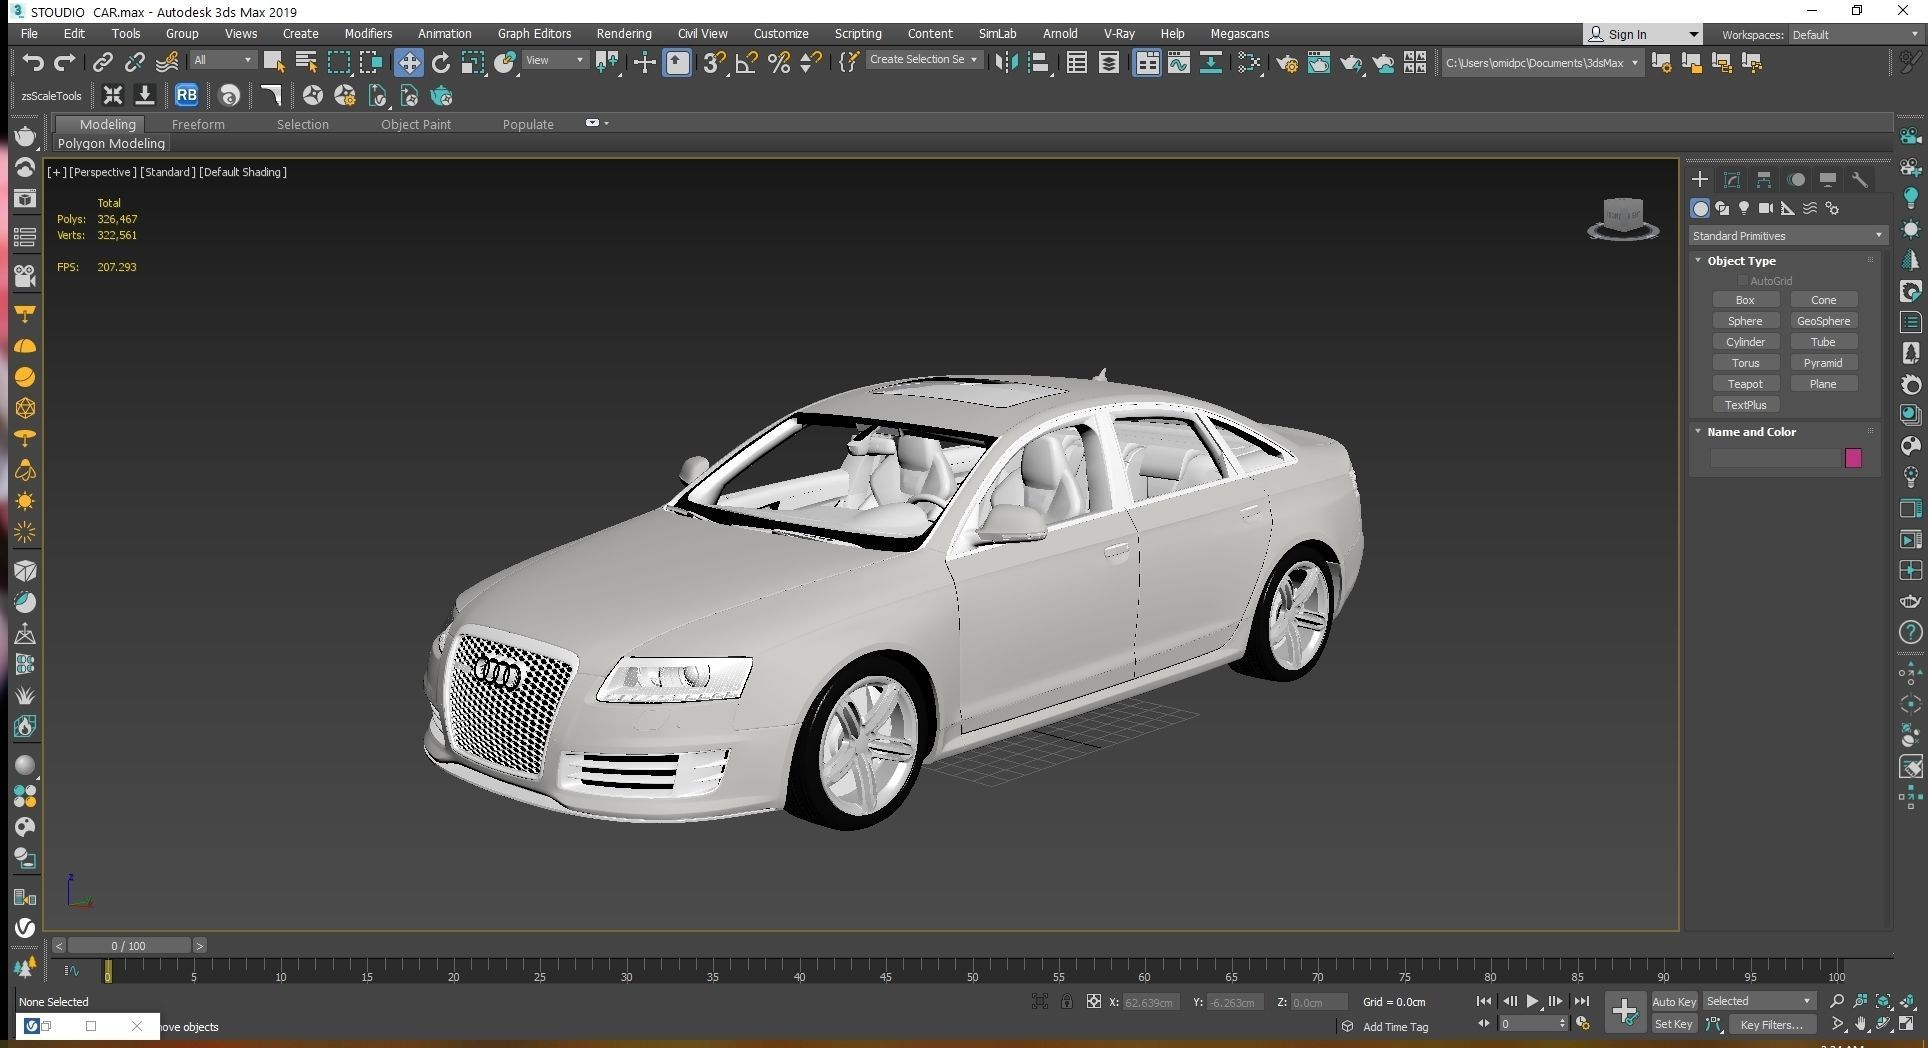The image size is (1928, 1048).
Task: Click the pink object color swatch
Action: 1853,458
